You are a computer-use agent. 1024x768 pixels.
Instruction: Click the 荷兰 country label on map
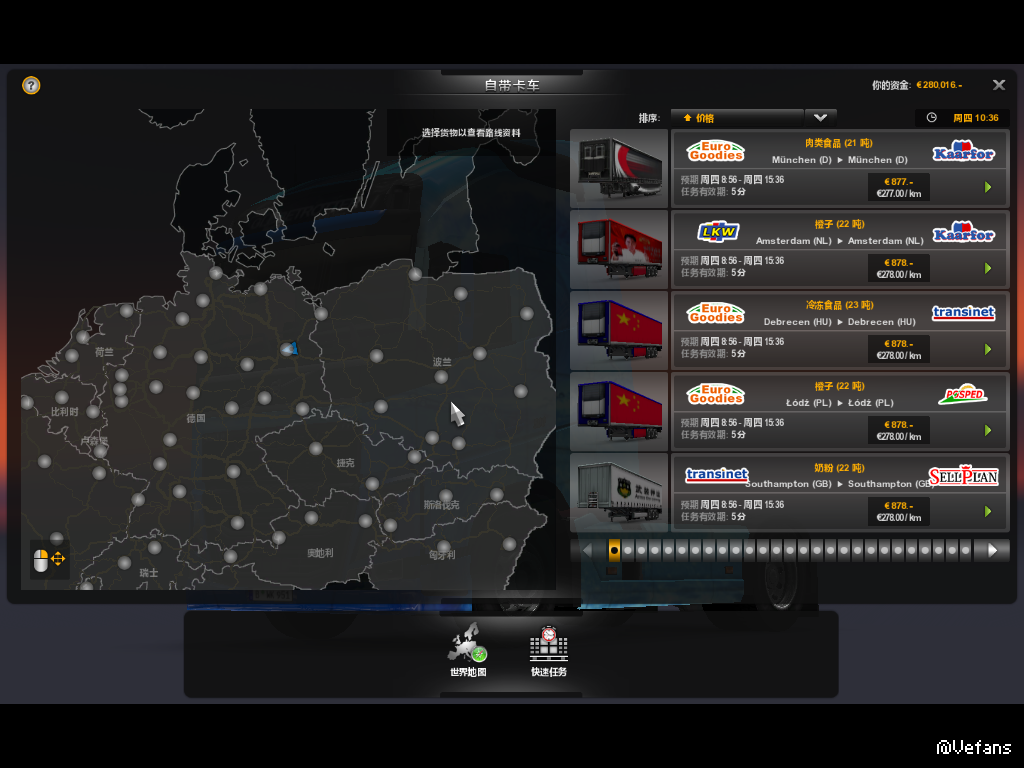104,352
